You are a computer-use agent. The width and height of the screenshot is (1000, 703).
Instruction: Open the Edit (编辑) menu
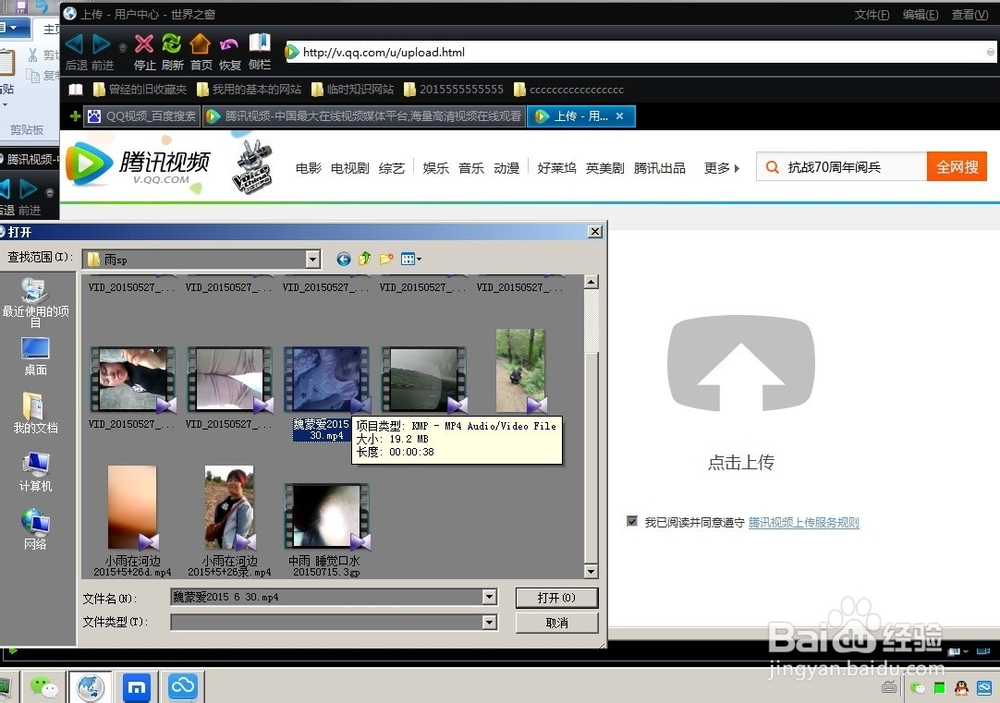pyautogui.click(x=920, y=14)
